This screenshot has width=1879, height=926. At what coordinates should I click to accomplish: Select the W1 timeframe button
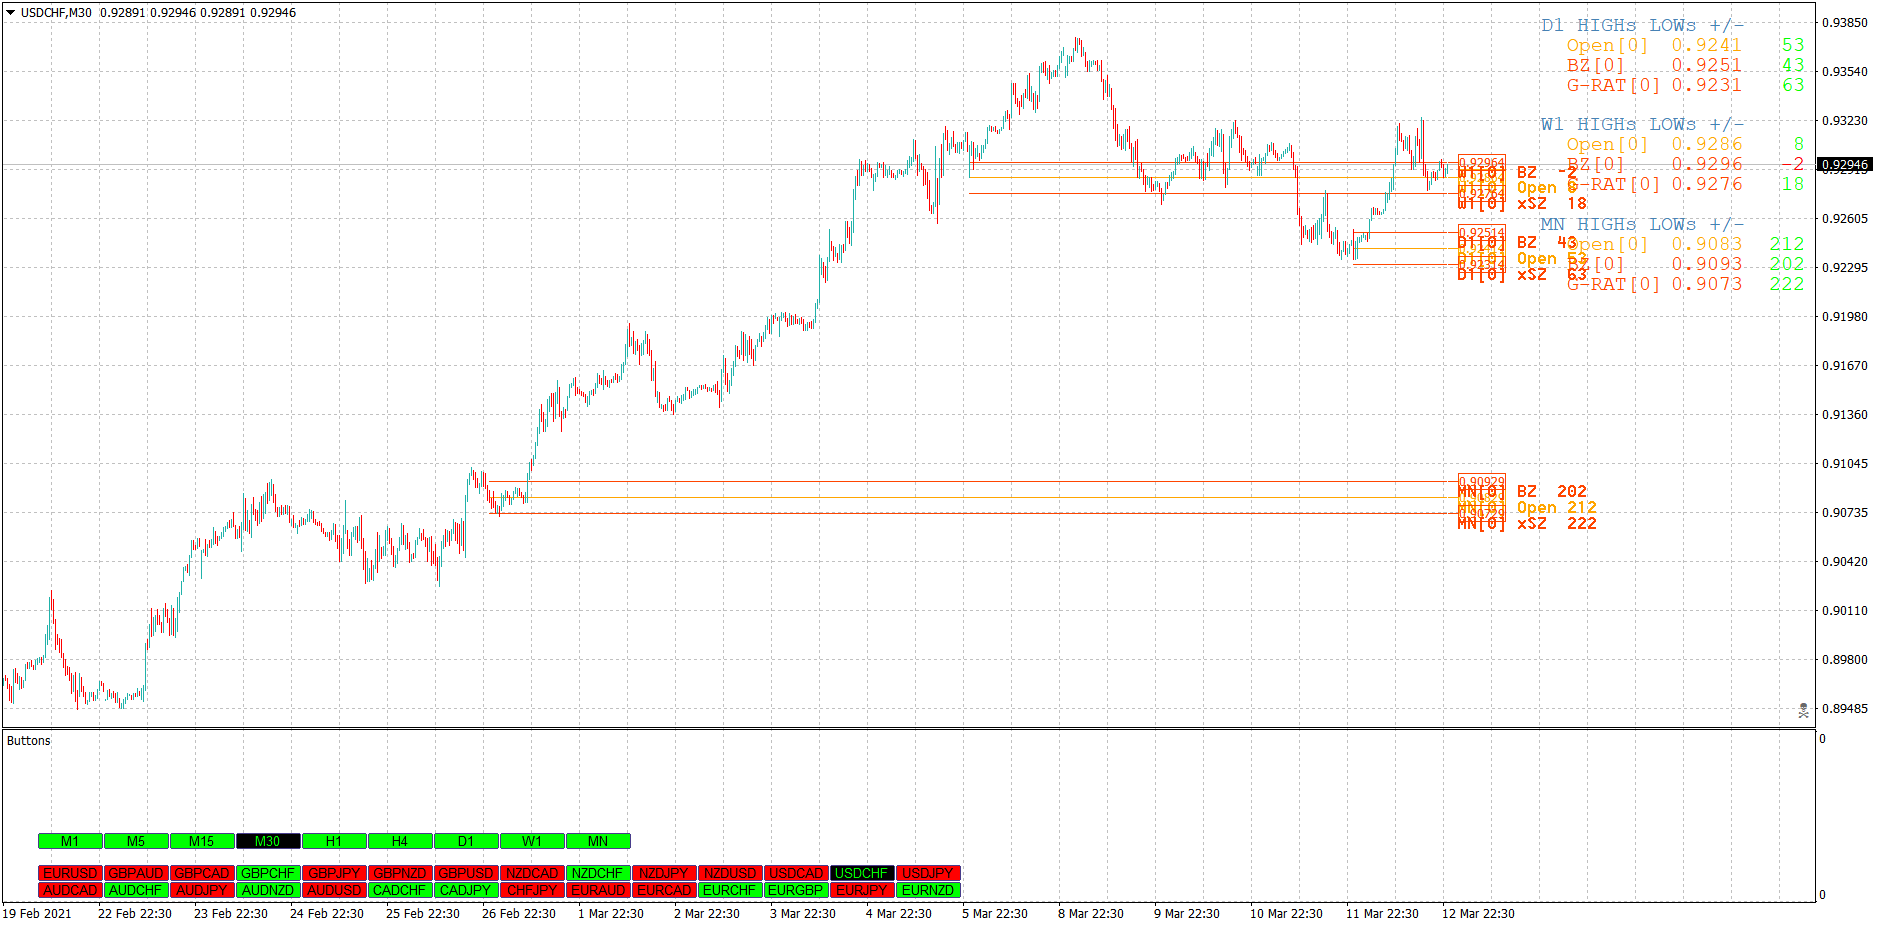click(532, 840)
